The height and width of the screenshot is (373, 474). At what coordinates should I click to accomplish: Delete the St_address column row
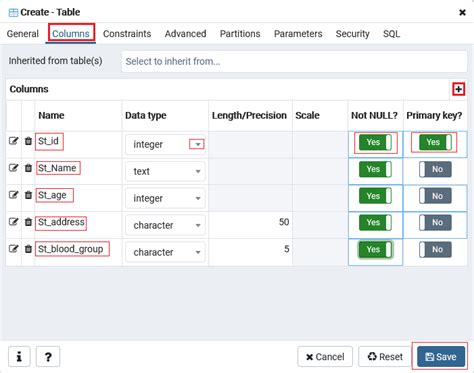28,222
